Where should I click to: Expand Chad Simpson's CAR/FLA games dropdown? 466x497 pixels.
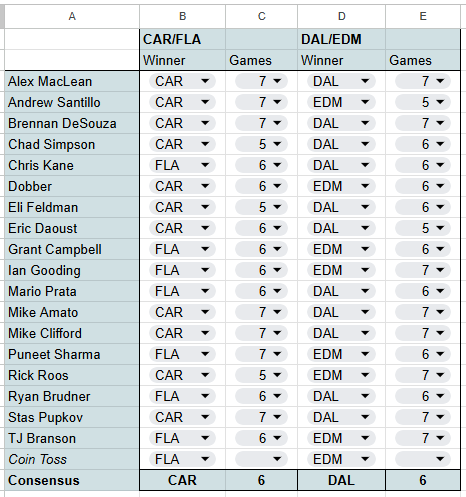click(261, 144)
